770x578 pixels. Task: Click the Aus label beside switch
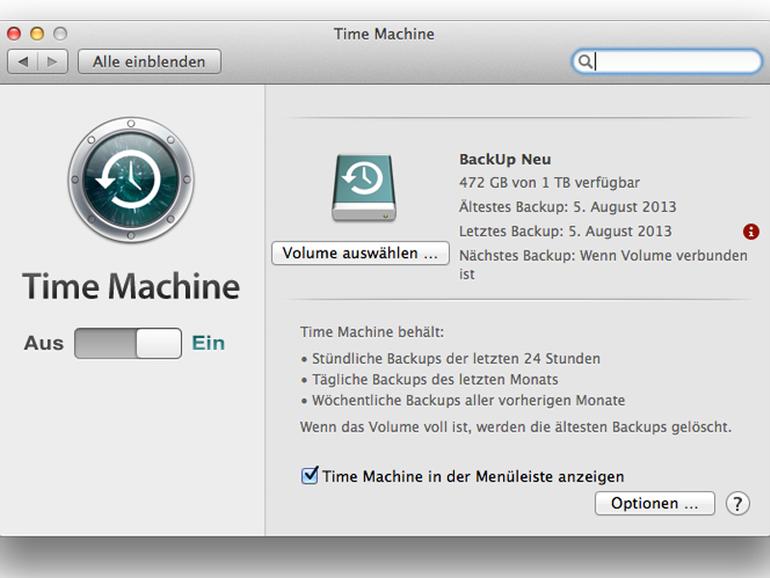[44, 343]
